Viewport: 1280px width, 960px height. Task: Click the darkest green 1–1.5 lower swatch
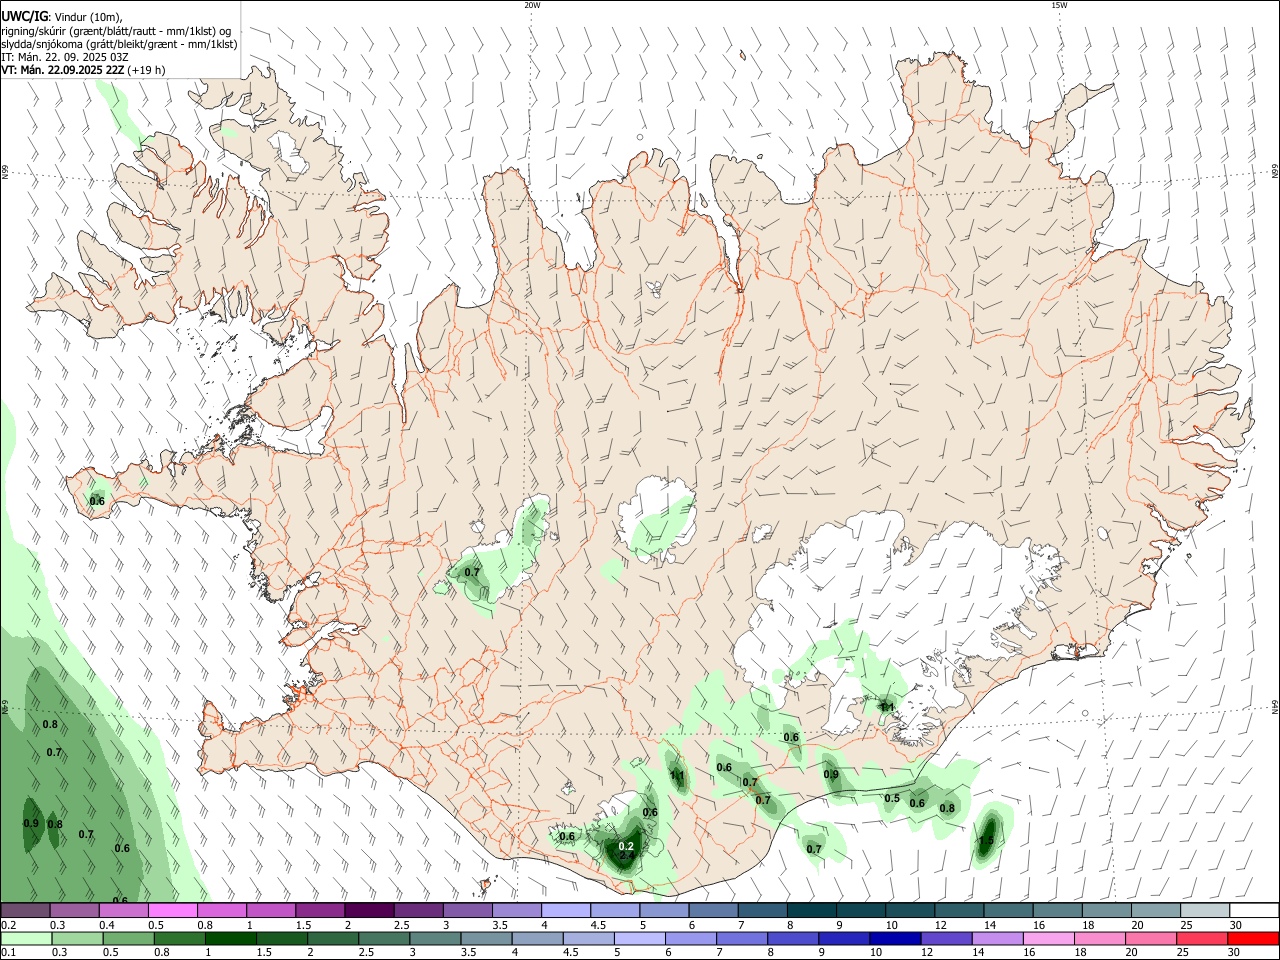(x=230, y=938)
